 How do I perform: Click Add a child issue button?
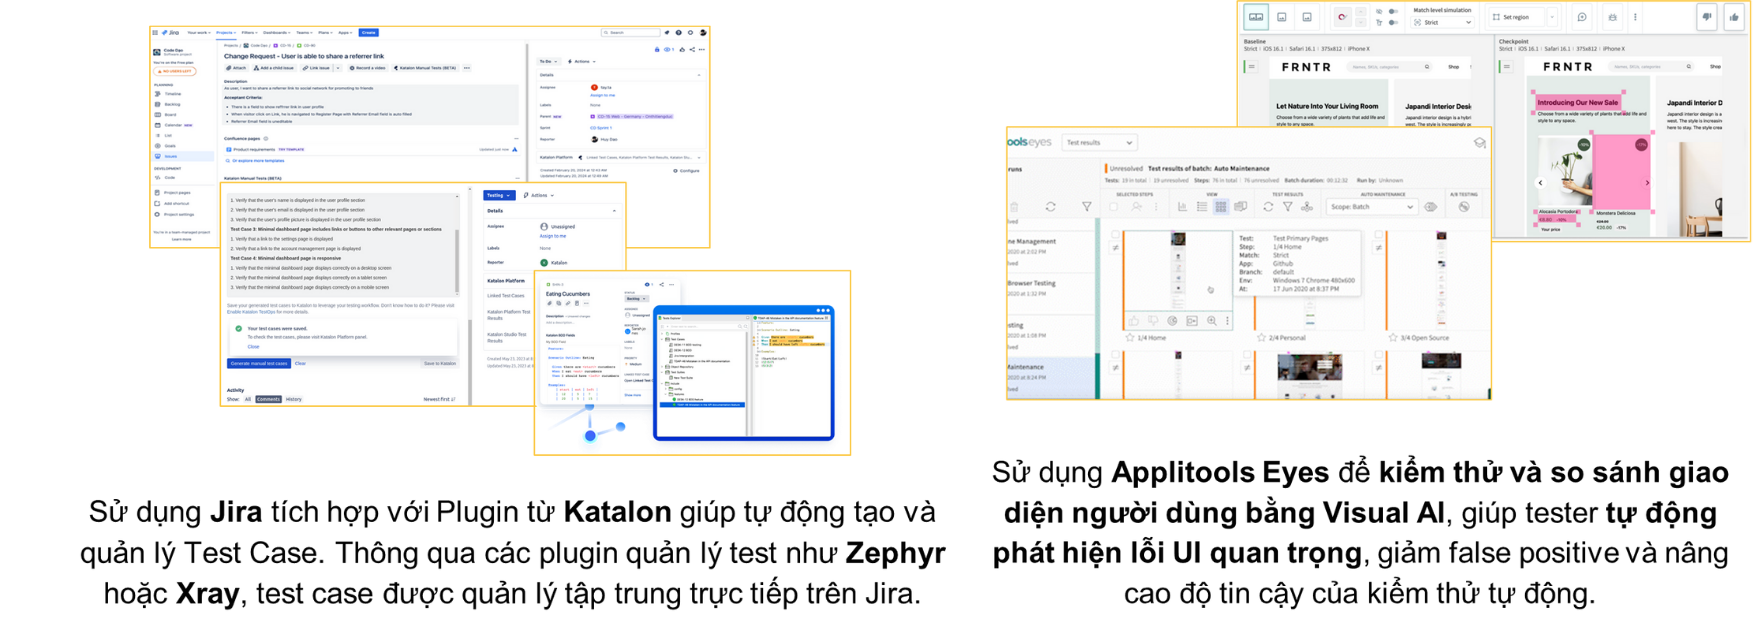click(274, 68)
